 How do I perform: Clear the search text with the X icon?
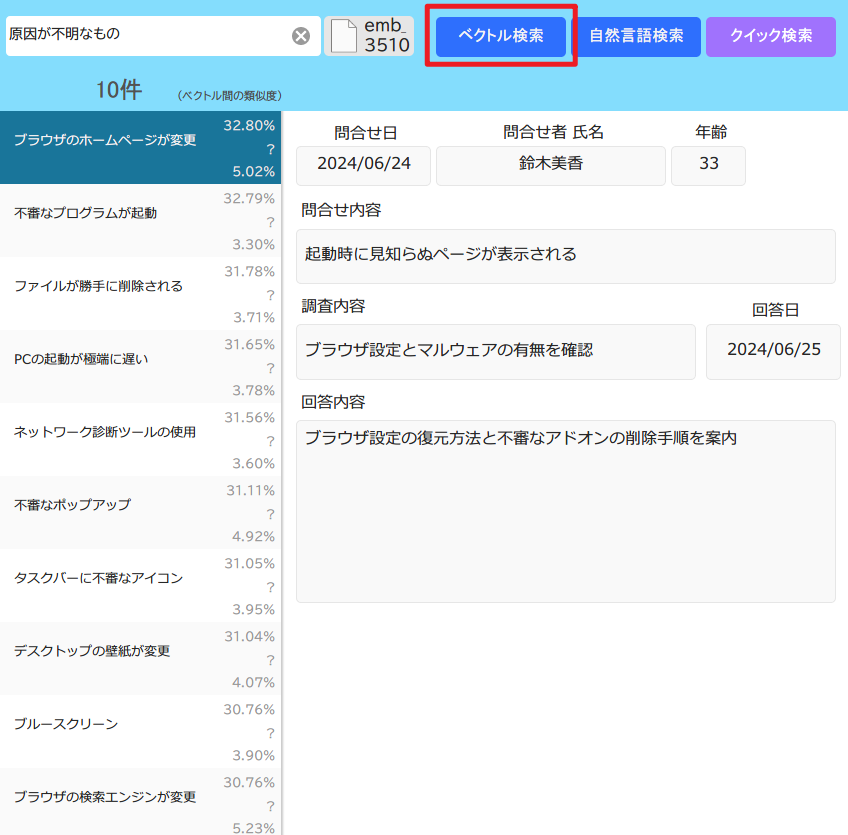pyautogui.click(x=300, y=36)
